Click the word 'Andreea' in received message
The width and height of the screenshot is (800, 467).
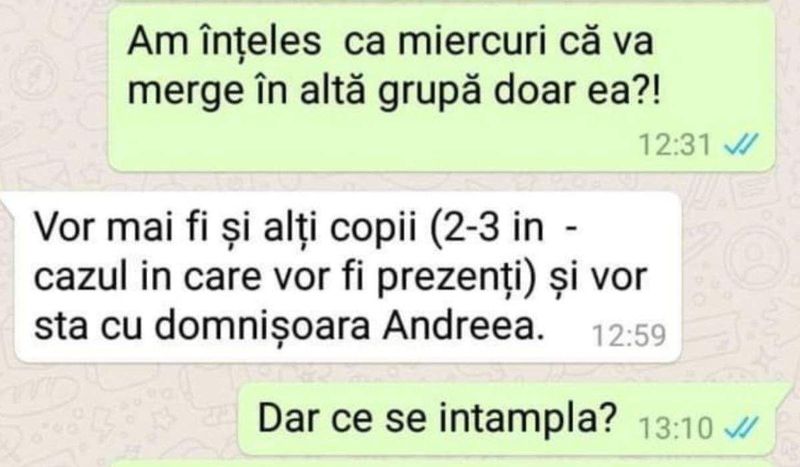pyautogui.click(x=463, y=326)
